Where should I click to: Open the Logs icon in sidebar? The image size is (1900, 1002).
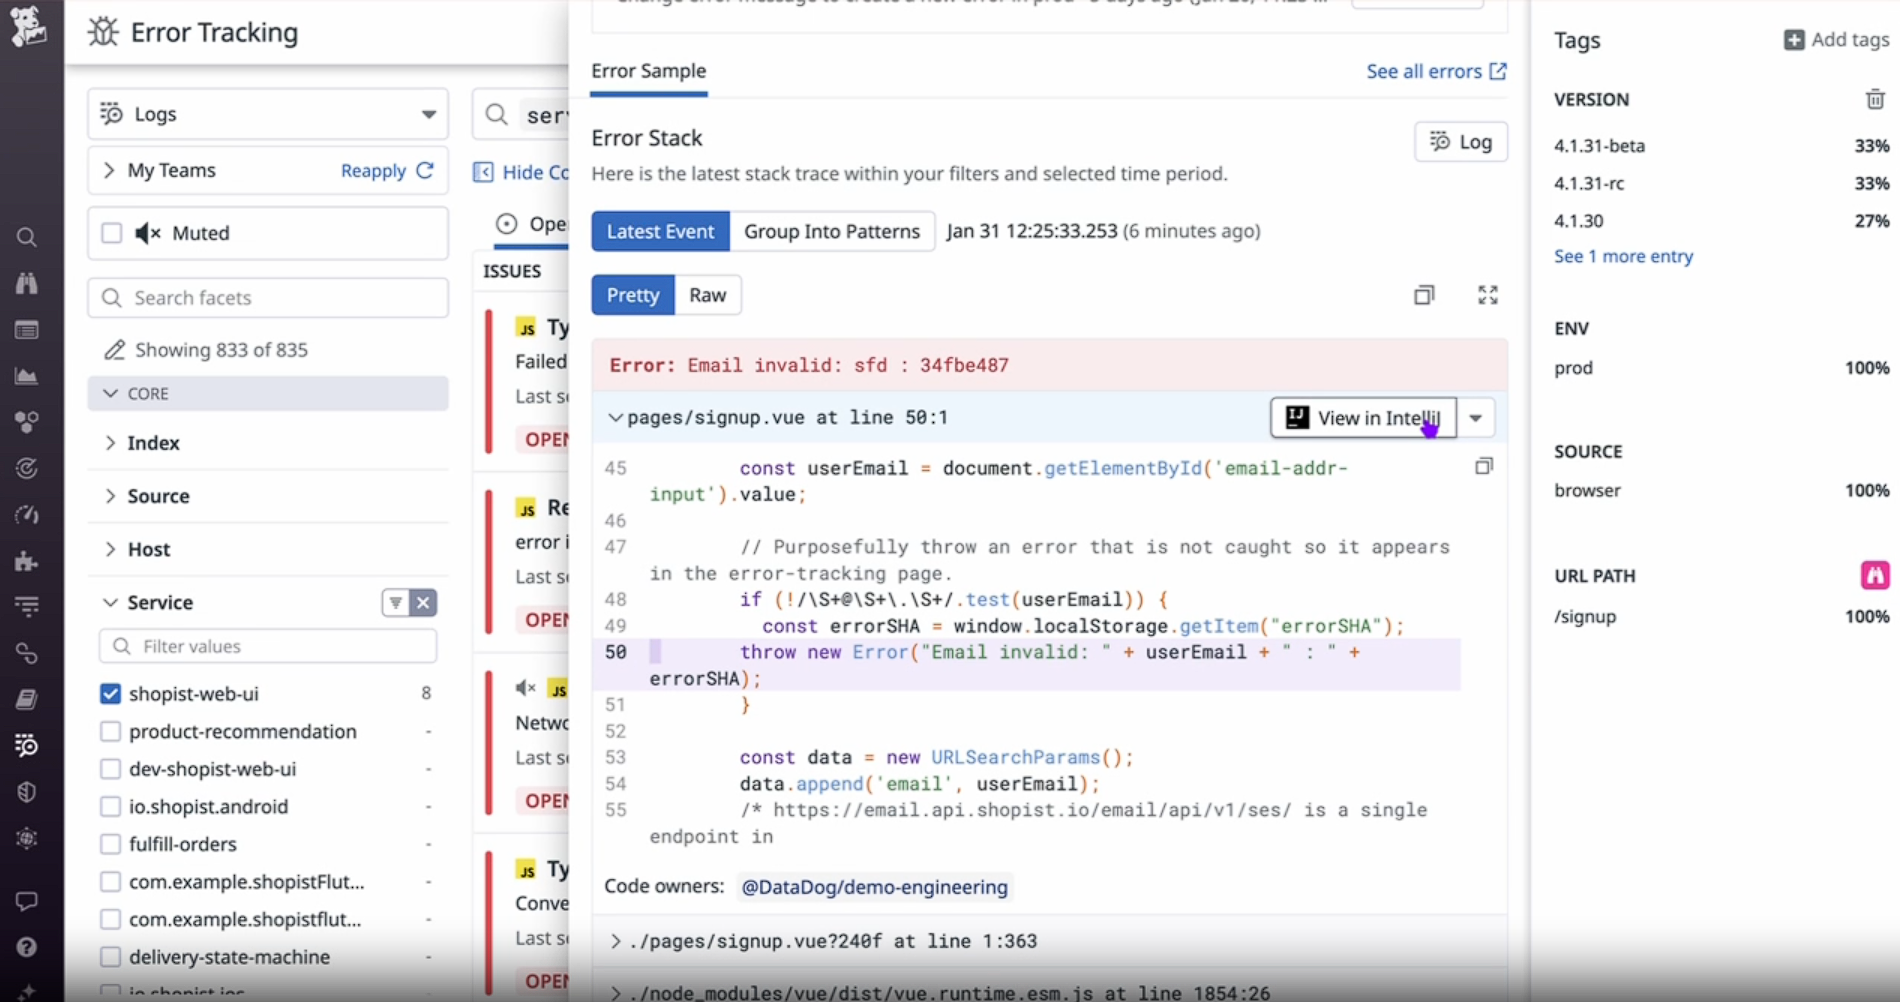(27, 745)
